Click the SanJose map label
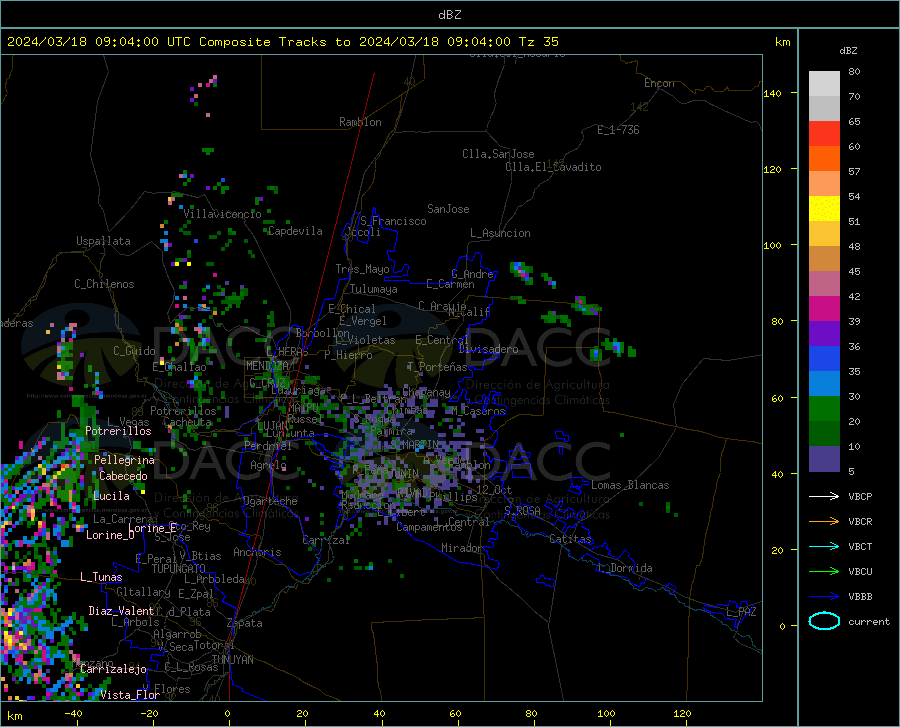The width and height of the screenshot is (900, 727). click(x=448, y=209)
